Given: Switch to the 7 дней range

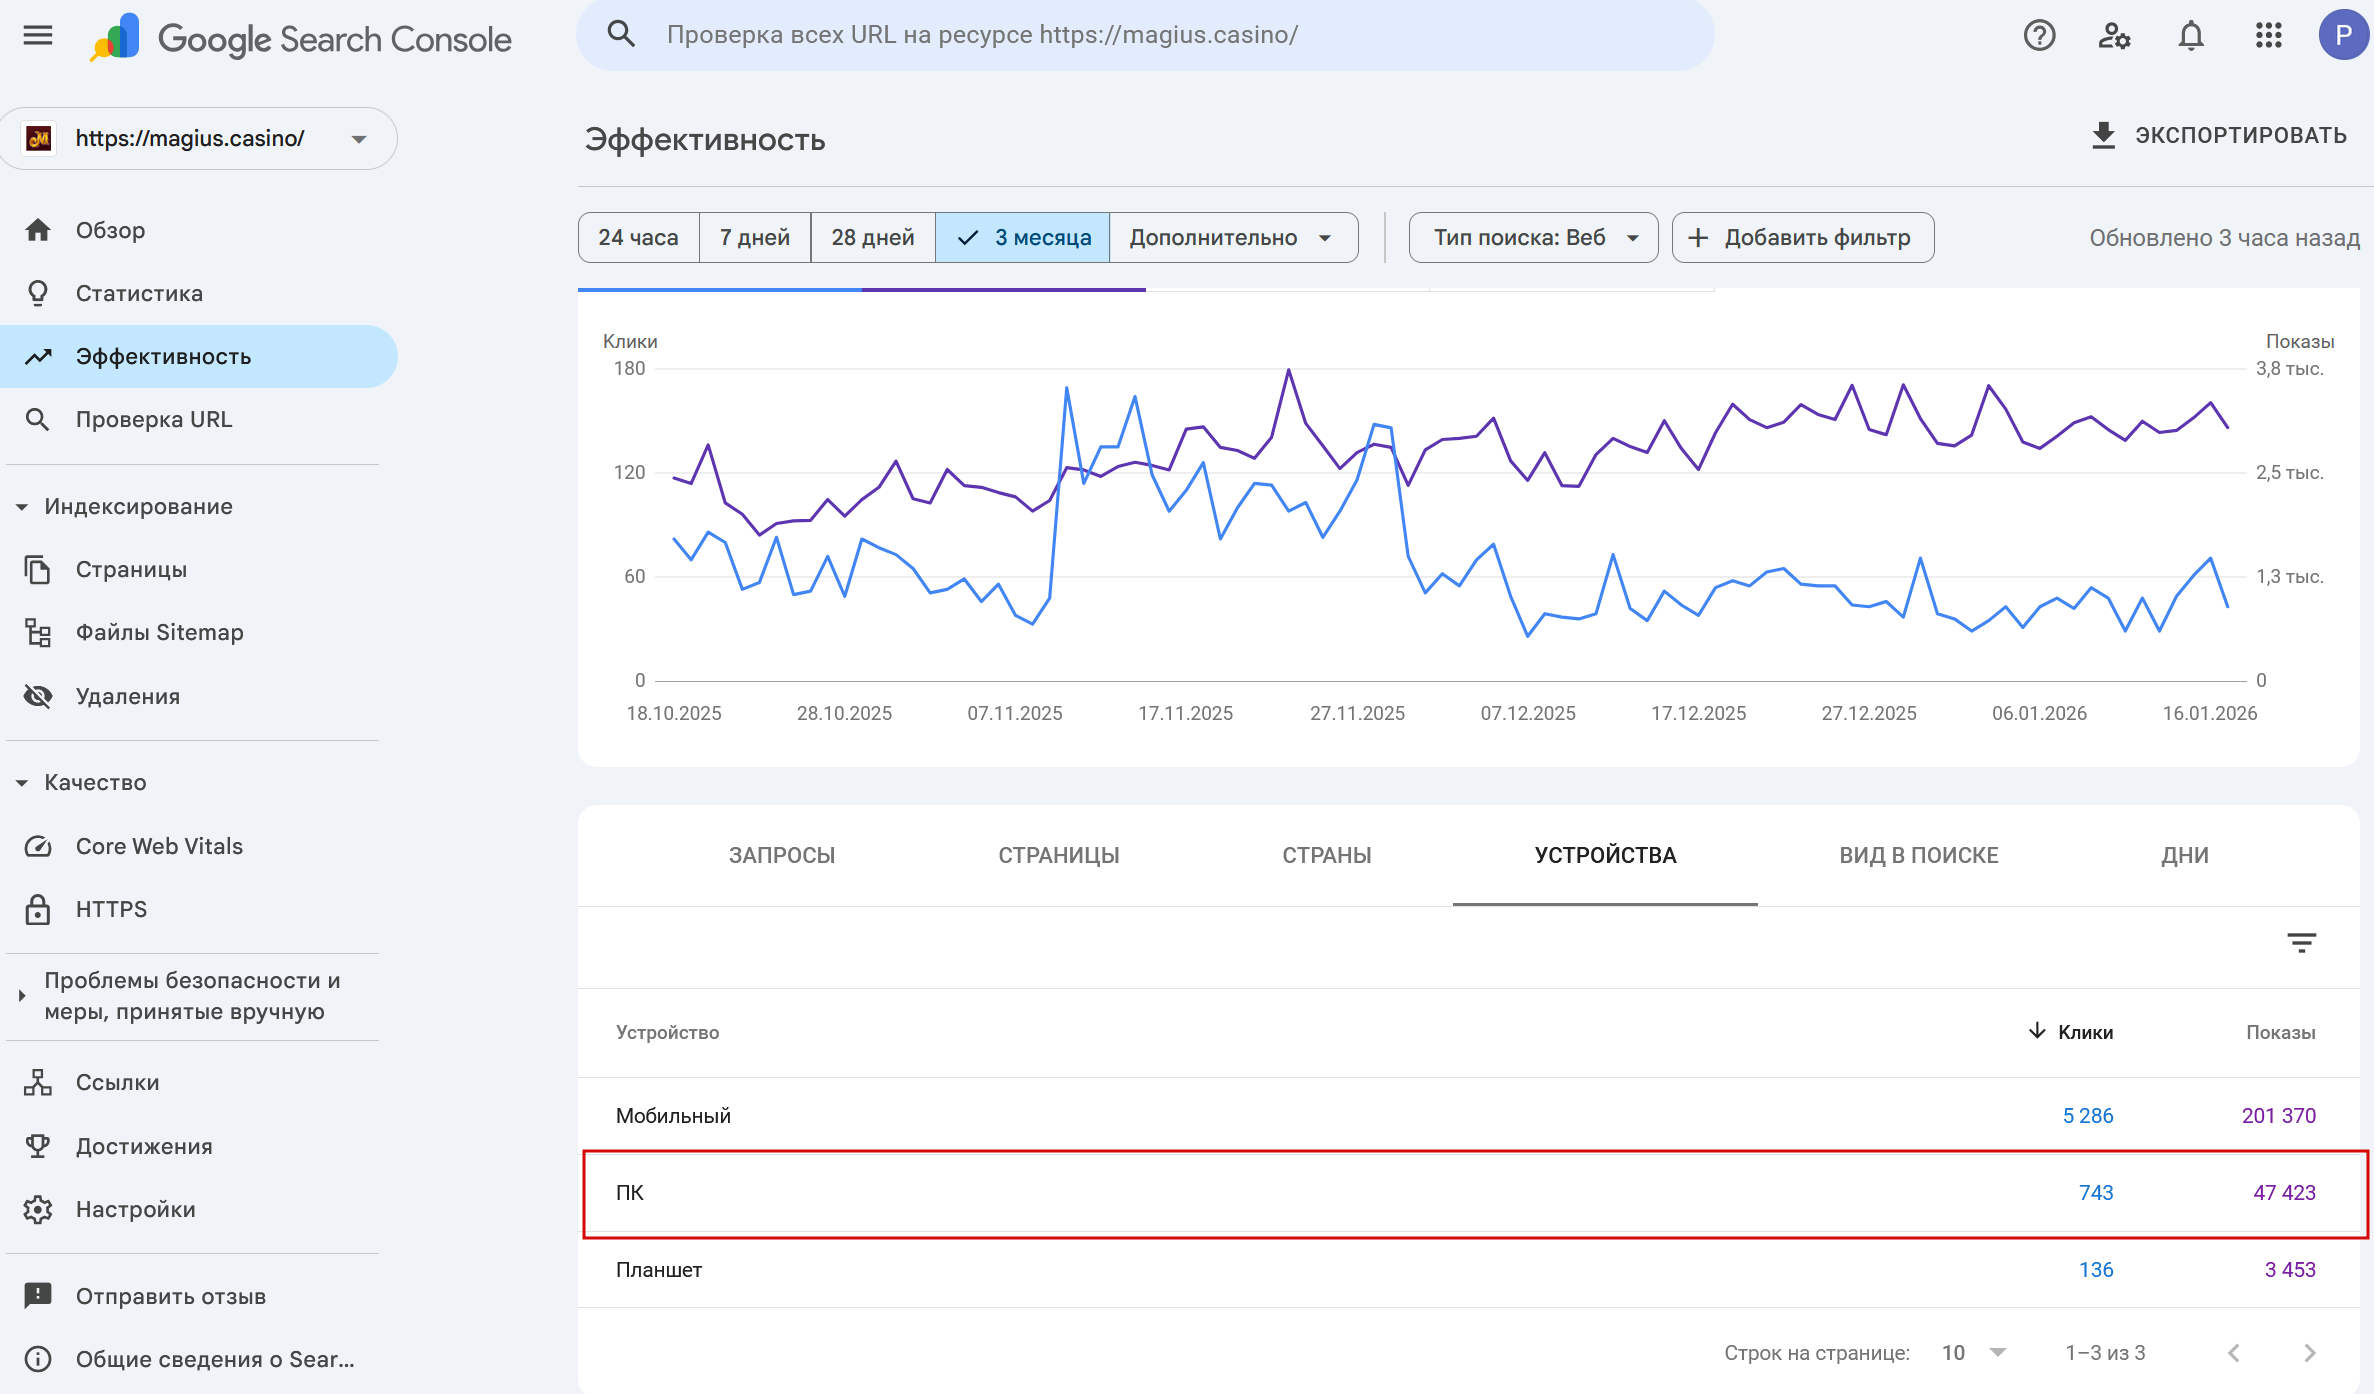Looking at the screenshot, I should coord(754,238).
